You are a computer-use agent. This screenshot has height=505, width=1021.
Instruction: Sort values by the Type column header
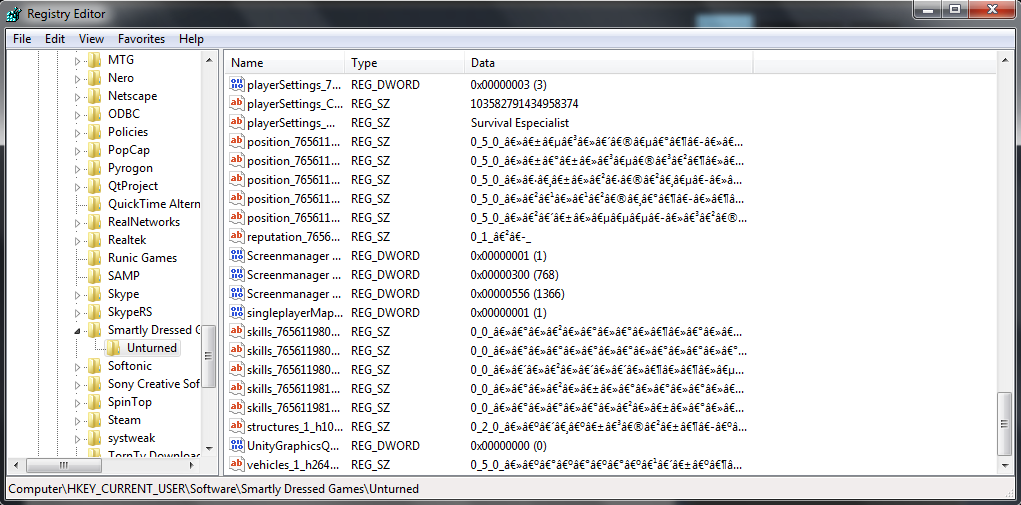[x=404, y=63]
